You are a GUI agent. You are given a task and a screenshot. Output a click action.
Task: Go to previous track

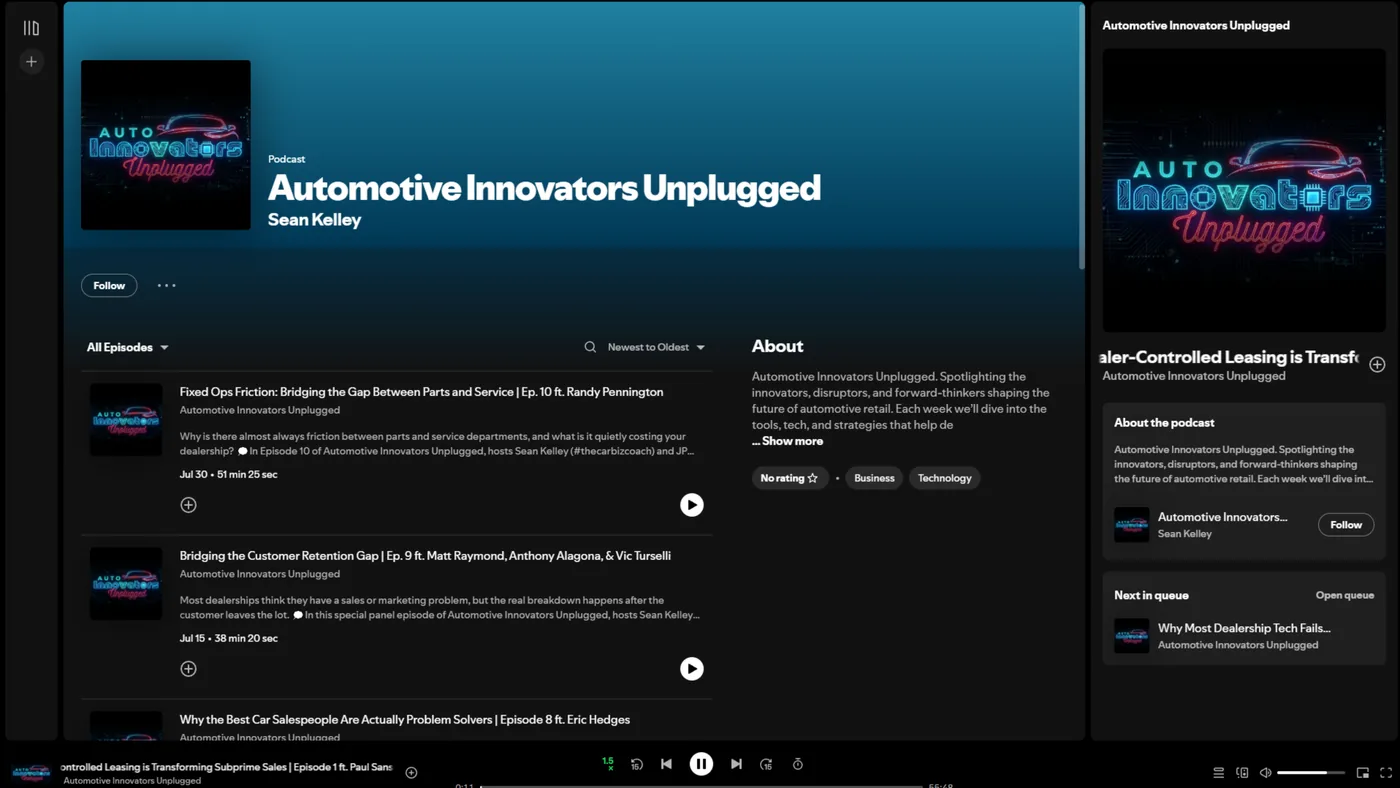tap(666, 764)
